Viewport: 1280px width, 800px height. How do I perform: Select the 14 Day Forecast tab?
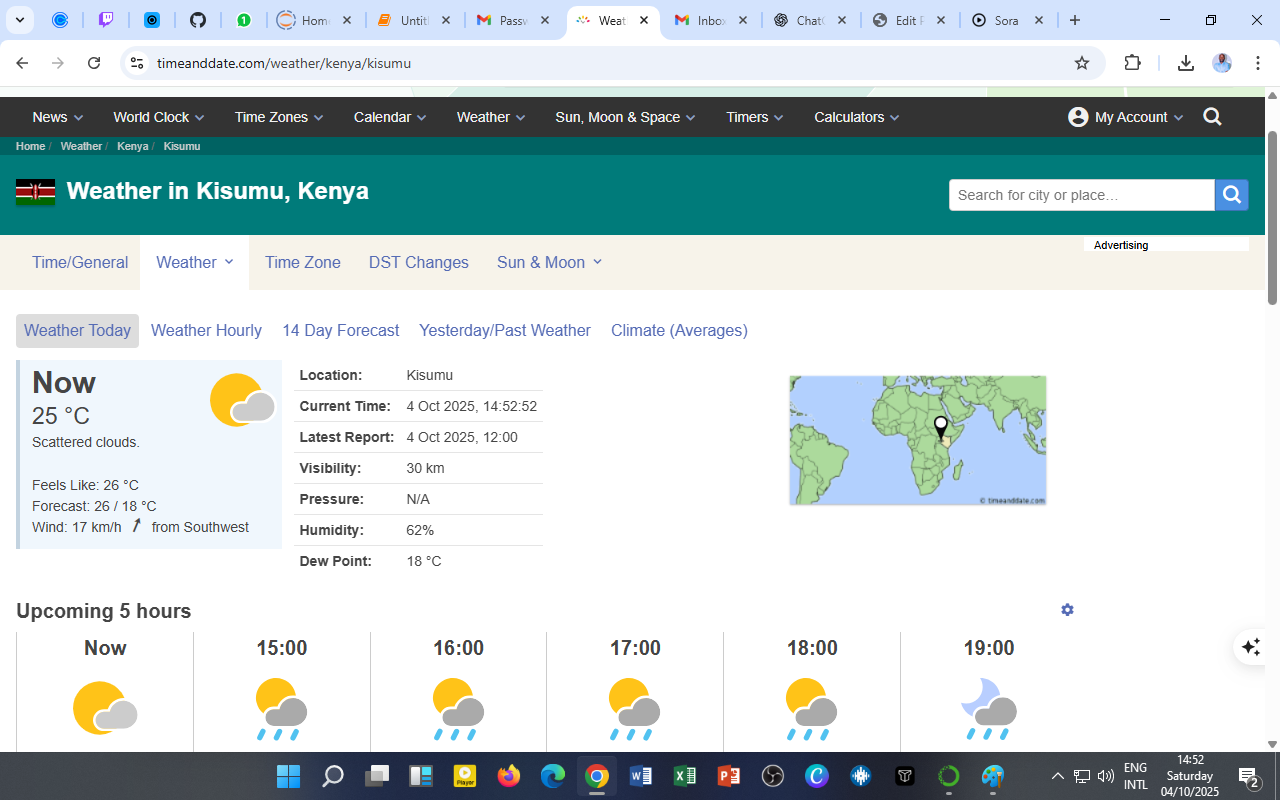[x=340, y=330]
